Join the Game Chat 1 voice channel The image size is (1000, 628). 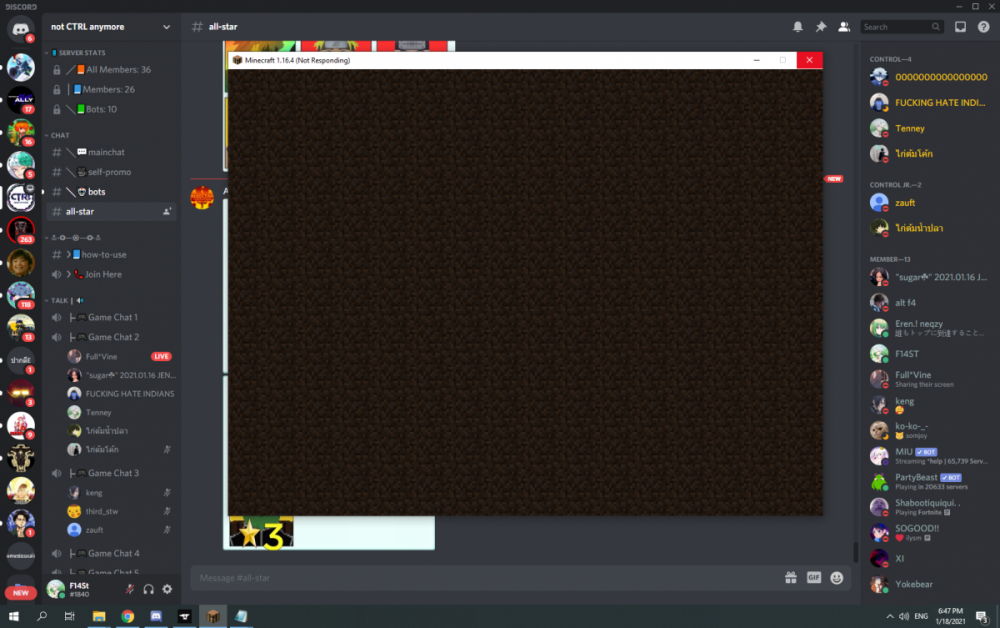pos(112,317)
